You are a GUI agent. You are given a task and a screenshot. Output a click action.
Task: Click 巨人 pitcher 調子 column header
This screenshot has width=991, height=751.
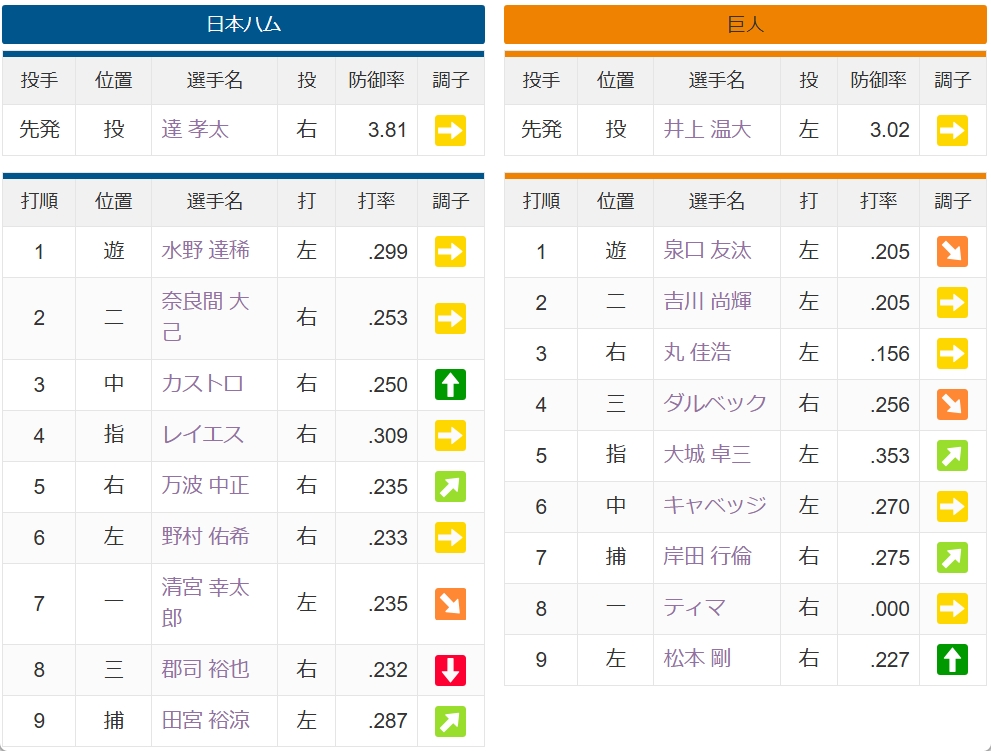[952, 80]
